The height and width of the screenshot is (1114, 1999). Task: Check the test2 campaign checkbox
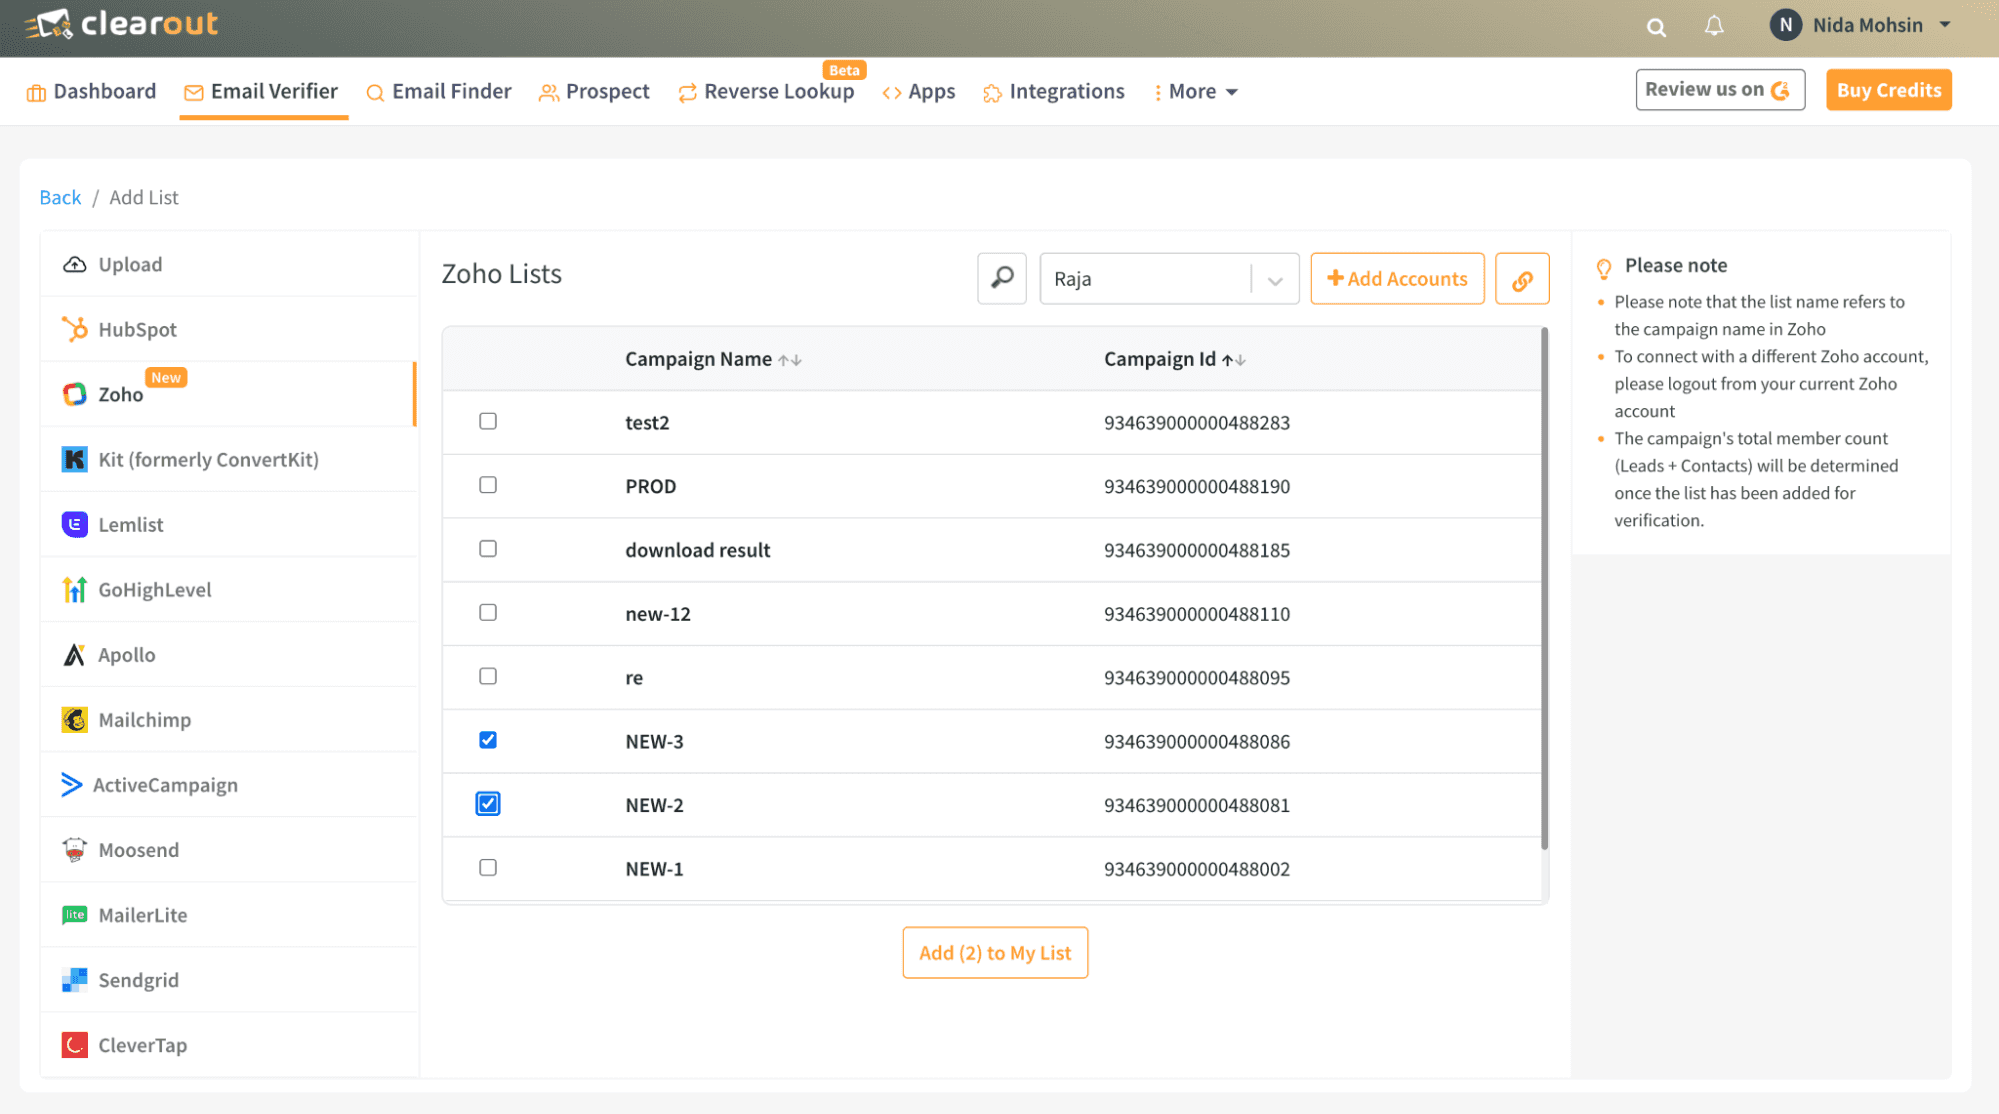point(488,421)
